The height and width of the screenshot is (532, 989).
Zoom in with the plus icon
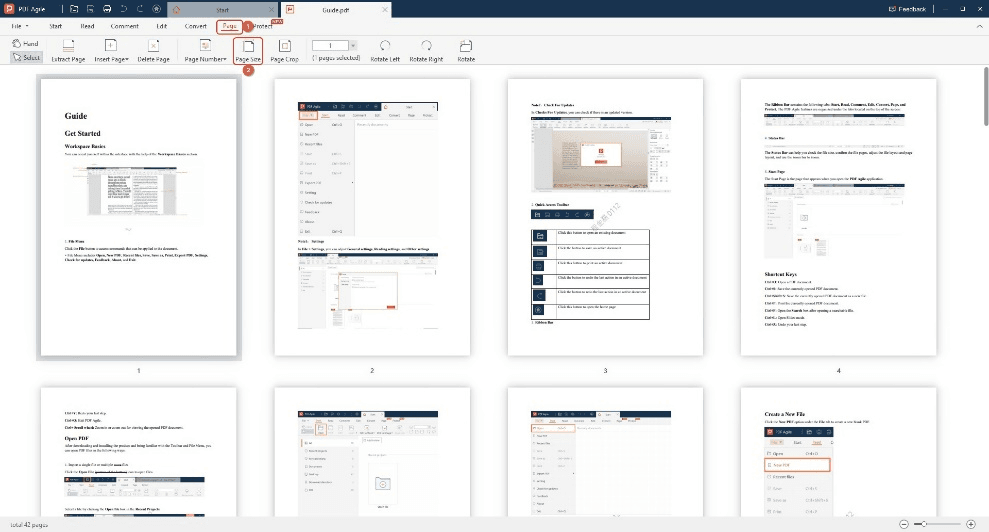click(971, 524)
